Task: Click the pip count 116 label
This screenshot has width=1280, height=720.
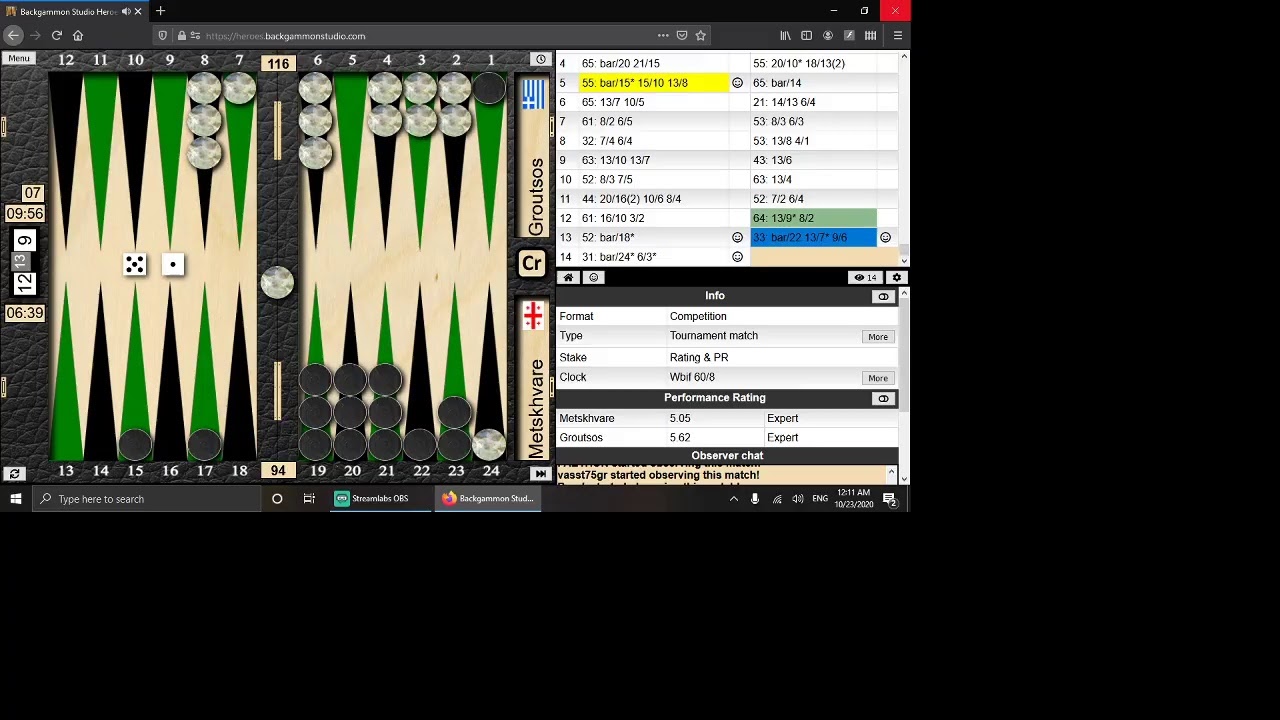Action: pos(278,64)
